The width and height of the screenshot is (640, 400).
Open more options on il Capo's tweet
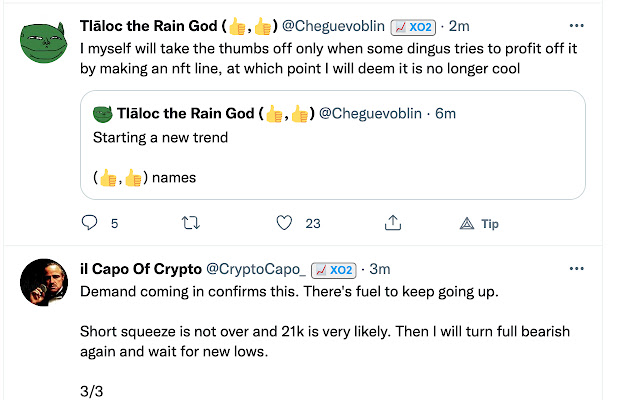pos(576,269)
